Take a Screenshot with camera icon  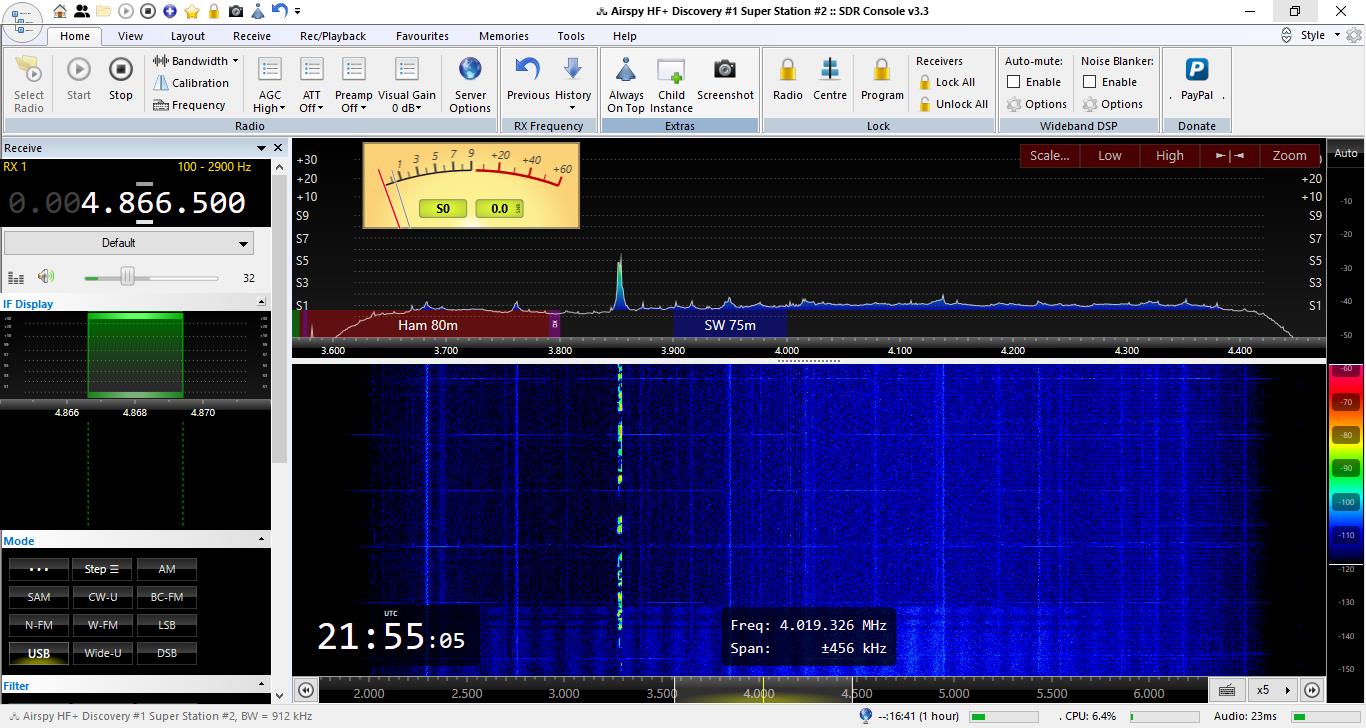pos(725,71)
